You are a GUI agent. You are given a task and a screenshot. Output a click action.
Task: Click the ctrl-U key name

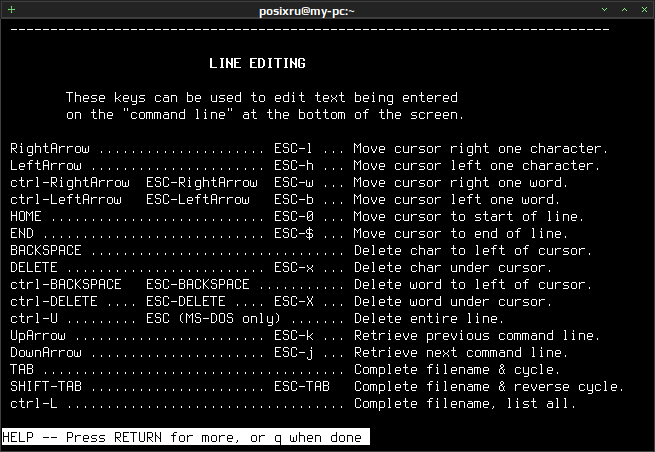click(34, 318)
